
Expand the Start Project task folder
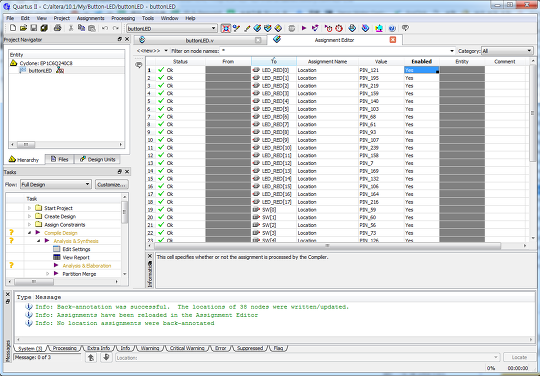pyautogui.click(x=29, y=208)
